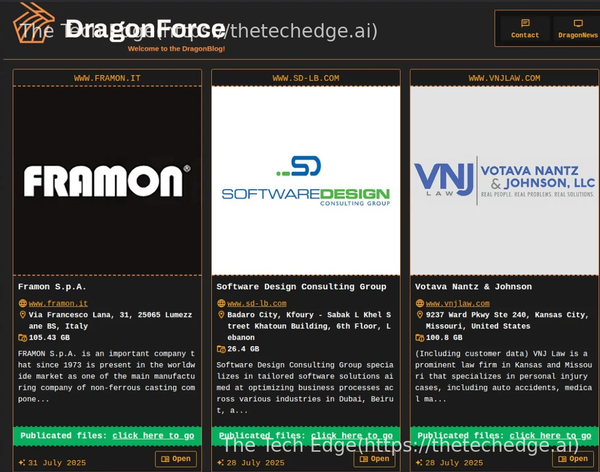
Task: Open the Software Design Consulting Group entry
Action: [x=375, y=459]
